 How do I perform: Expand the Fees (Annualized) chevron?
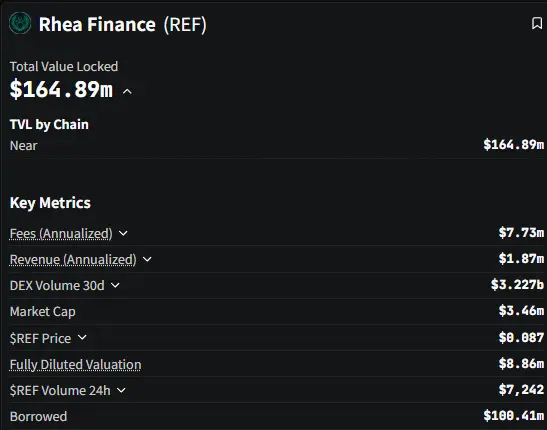click(x=123, y=233)
